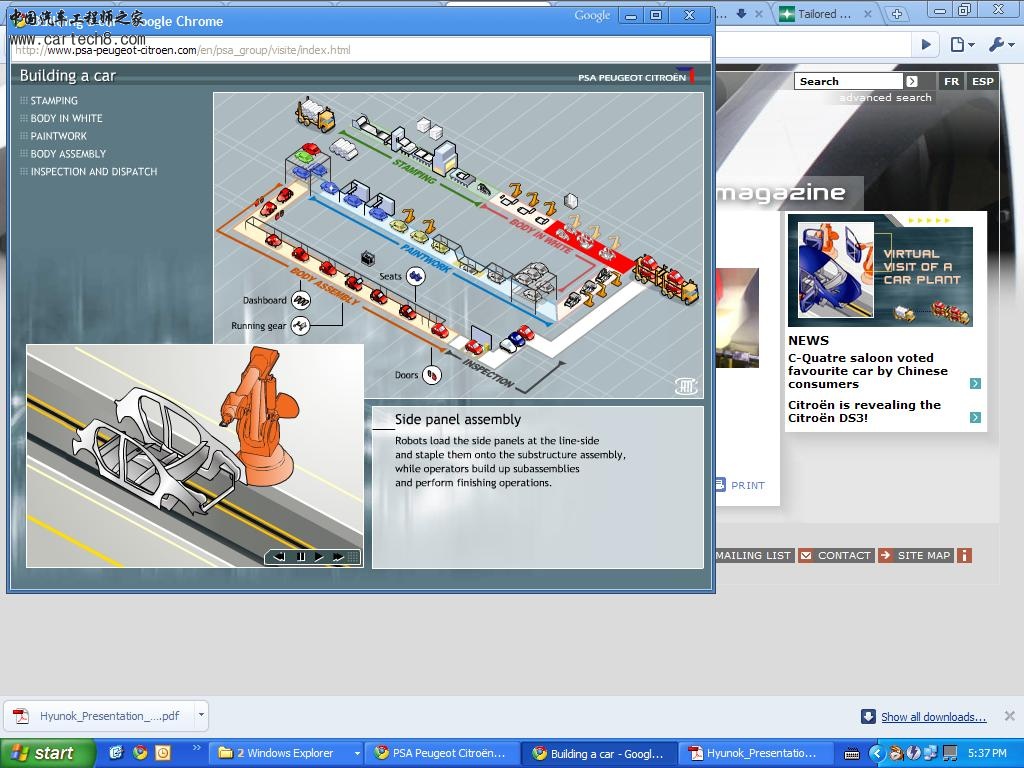Open the PAINTWORK section
Screen dimensions: 1024x768
click(x=58, y=136)
